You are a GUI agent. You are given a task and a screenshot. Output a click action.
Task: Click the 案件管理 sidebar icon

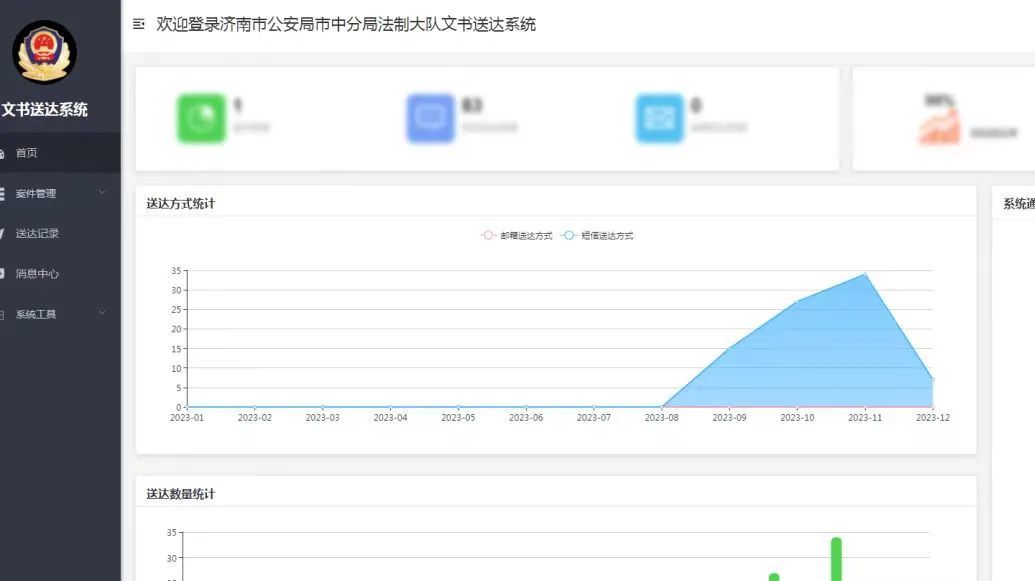pyautogui.click(x=3, y=193)
